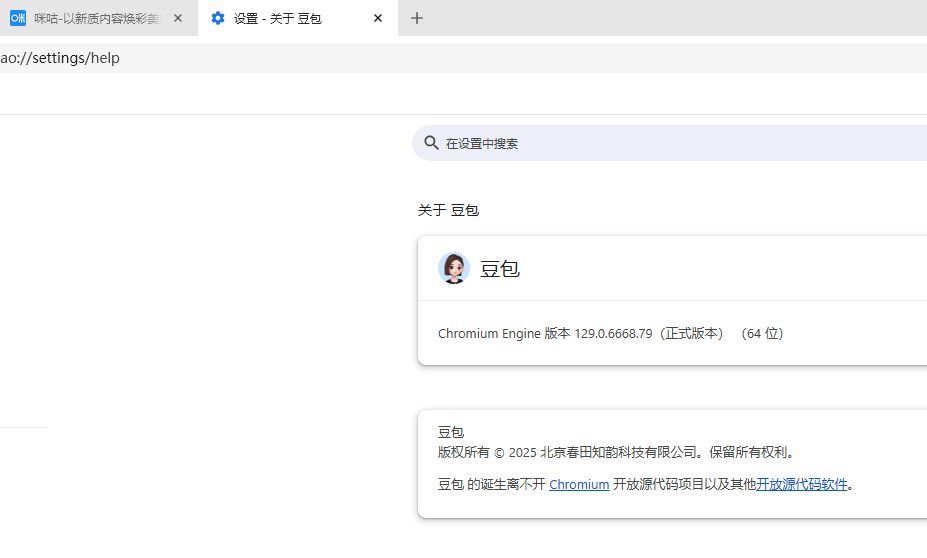Click the 咪咕 tab favicon
Screen dimensions: 927x558
(x=18, y=18)
